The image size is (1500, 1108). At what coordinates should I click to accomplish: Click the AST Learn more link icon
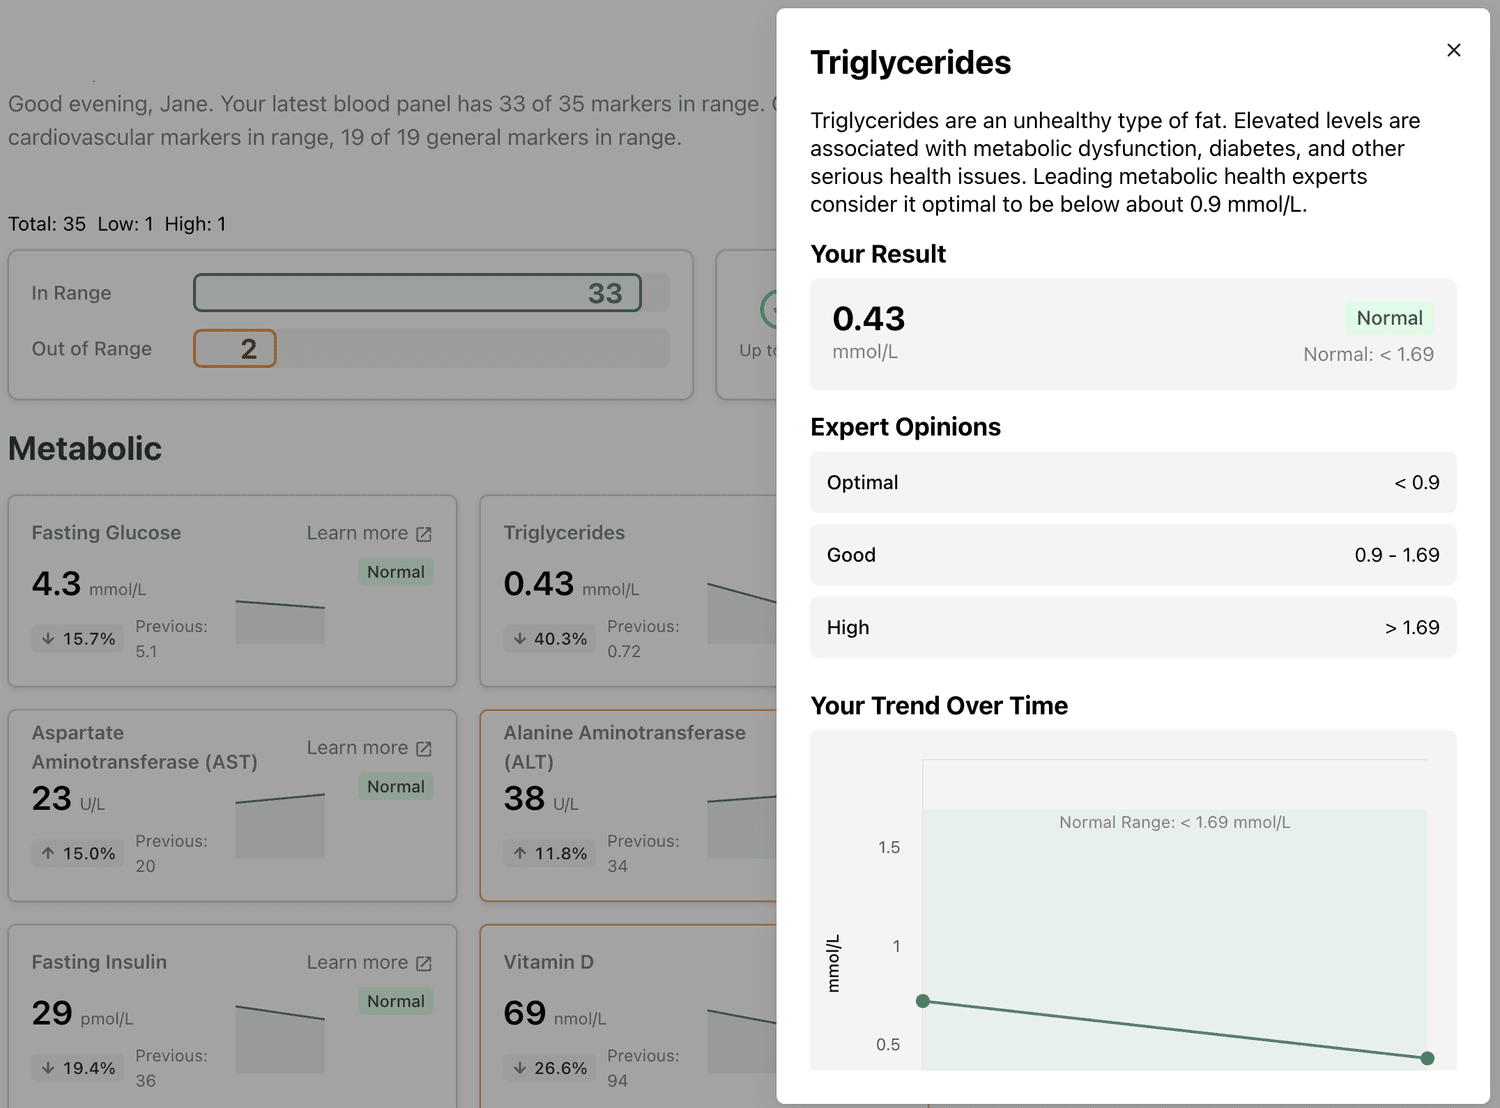(x=424, y=749)
